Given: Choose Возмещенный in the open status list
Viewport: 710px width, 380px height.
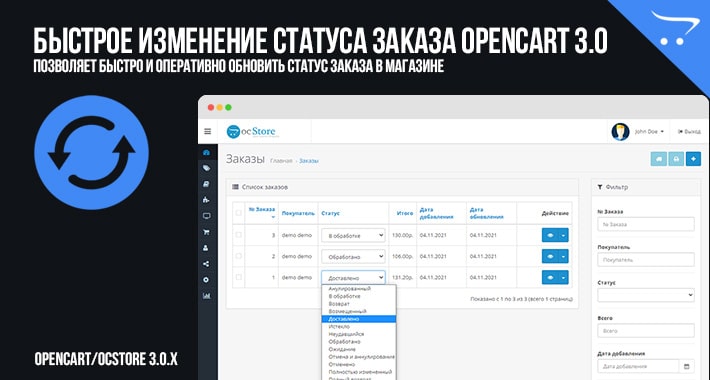Looking at the screenshot, I should (359, 312).
